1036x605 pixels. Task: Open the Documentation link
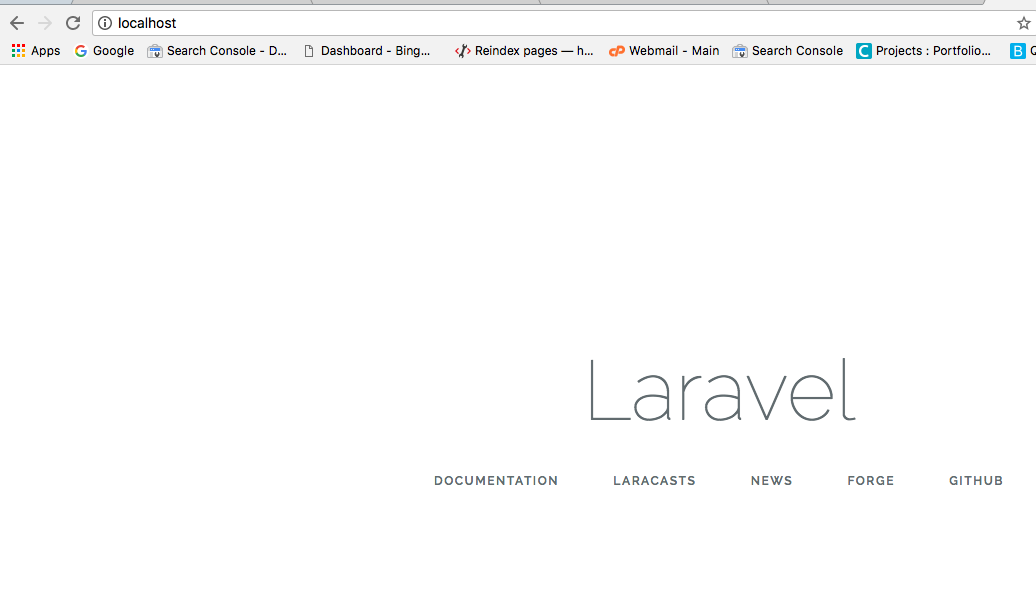click(496, 481)
